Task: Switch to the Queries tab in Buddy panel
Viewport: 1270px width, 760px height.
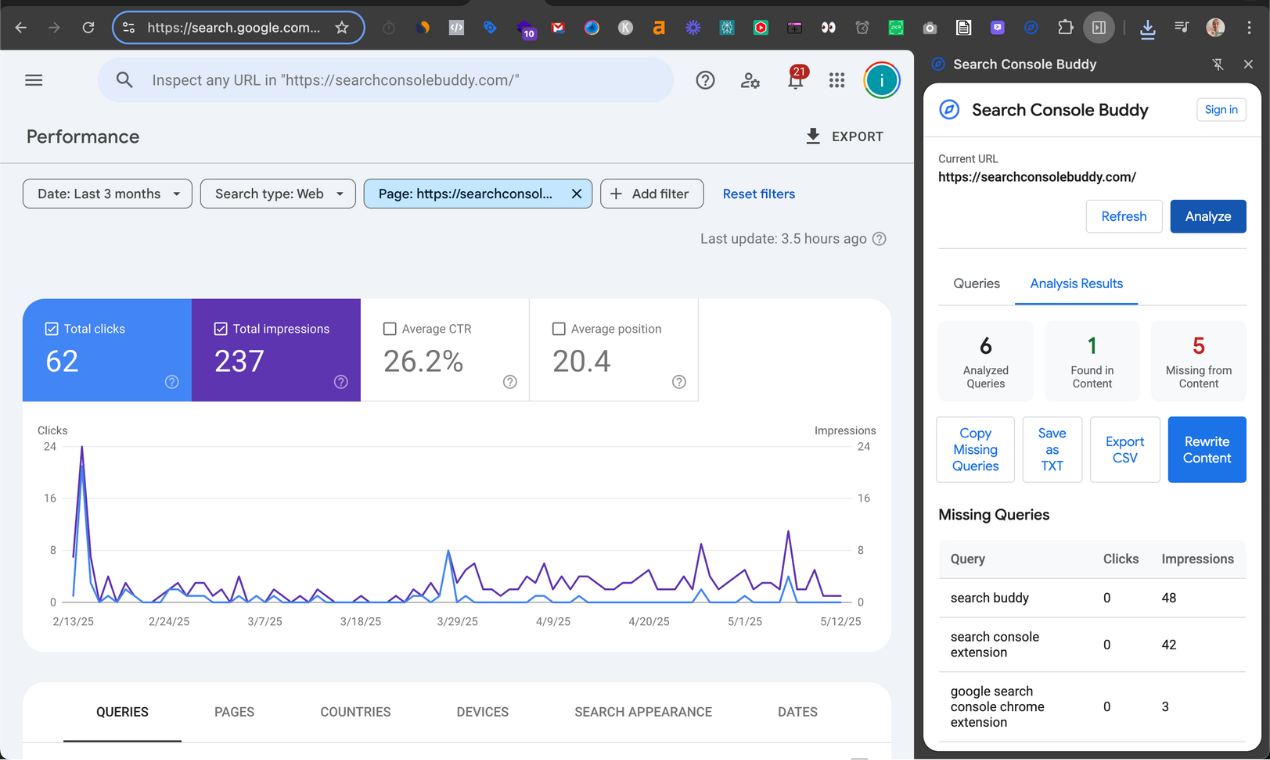Action: coord(976,284)
